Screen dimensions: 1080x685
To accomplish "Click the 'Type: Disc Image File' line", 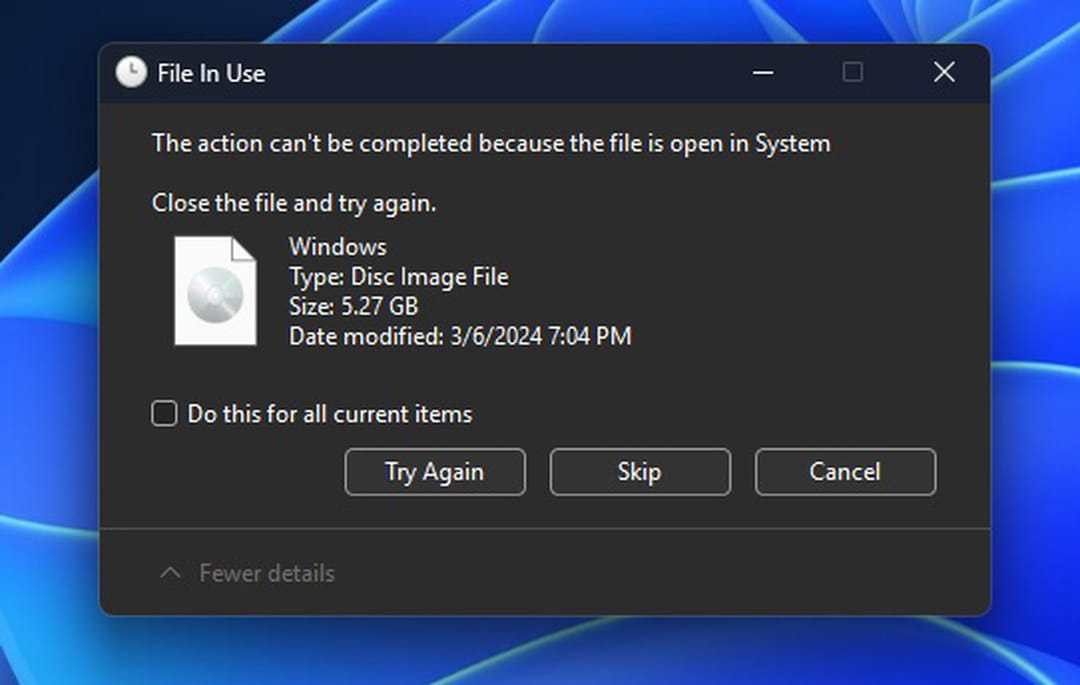I will point(398,276).
